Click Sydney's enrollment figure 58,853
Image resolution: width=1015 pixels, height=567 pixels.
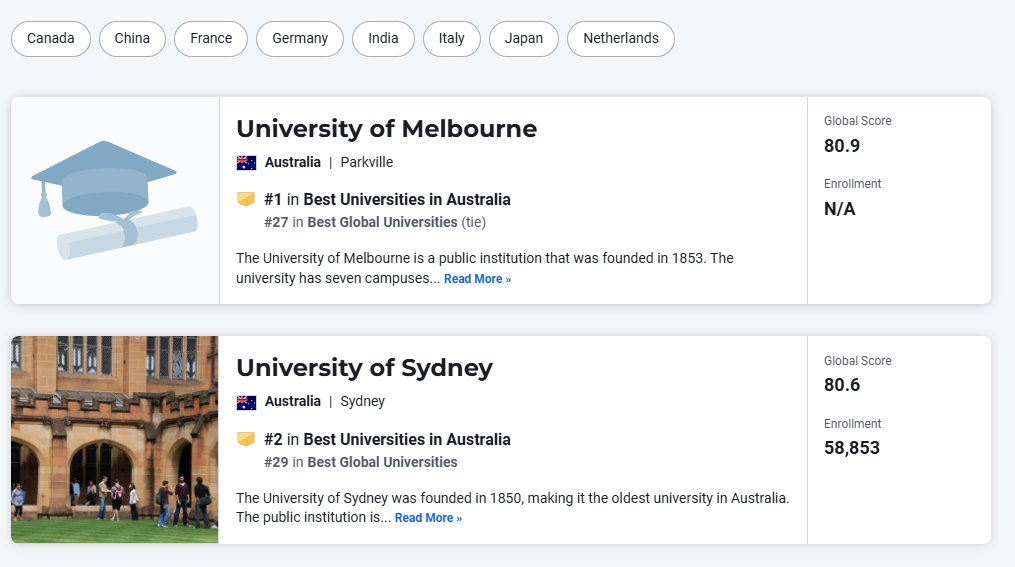[852, 448]
